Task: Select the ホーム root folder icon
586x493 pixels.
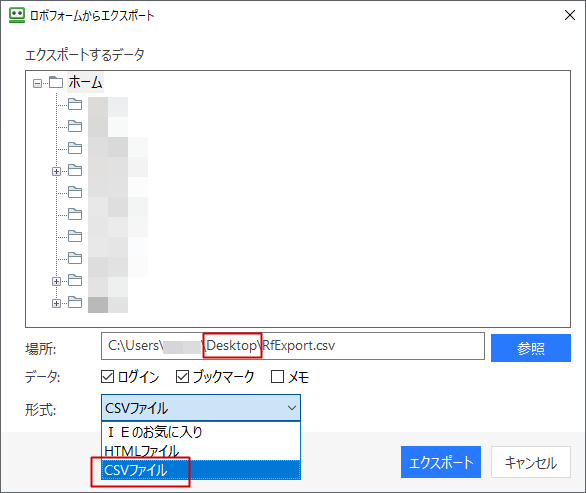Action: tap(56, 82)
